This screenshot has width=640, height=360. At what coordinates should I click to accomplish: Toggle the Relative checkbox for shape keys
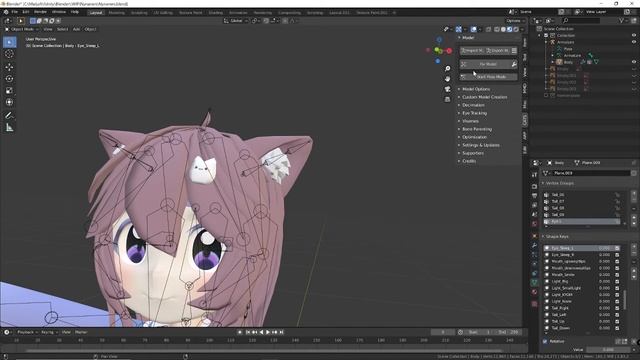(x=545, y=341)
